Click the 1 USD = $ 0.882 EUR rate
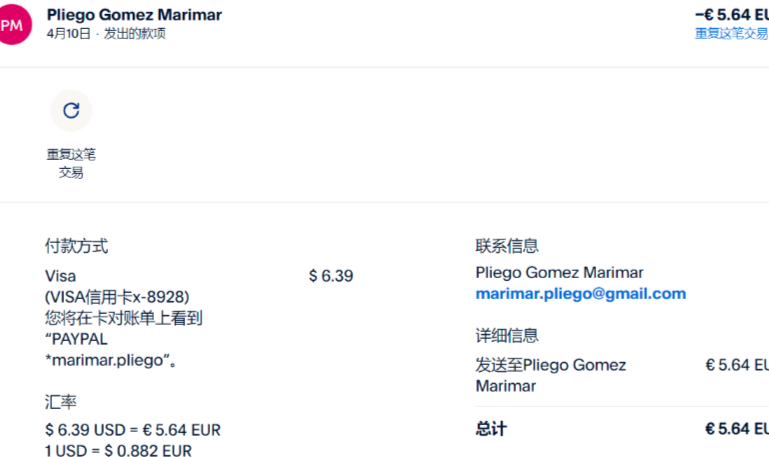The height and width of the screenshot is (457, 769). coord(118,450)
